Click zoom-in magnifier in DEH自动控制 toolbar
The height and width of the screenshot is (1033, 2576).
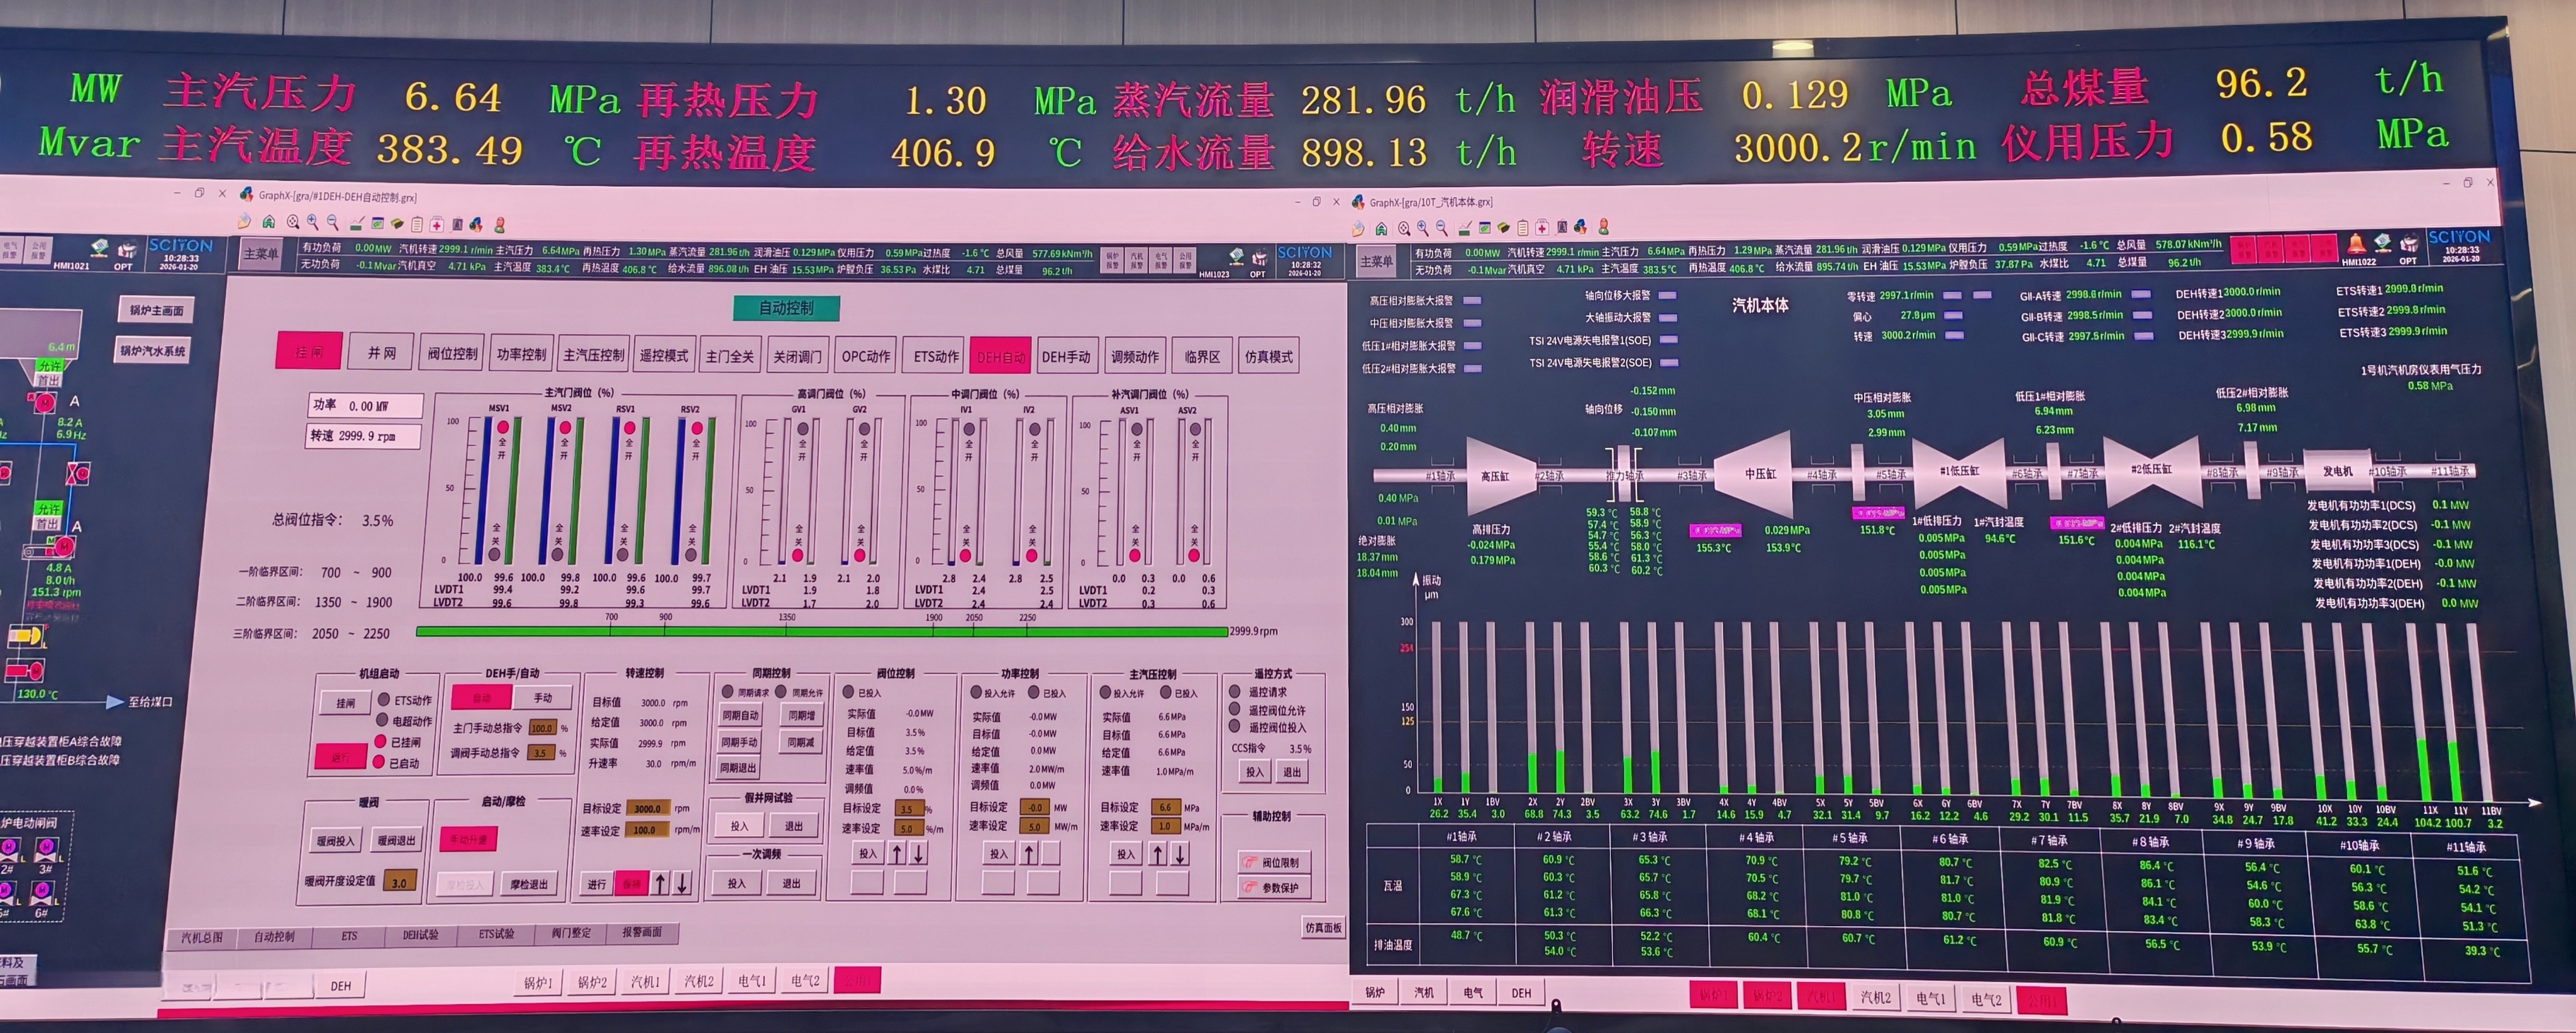pyautogui.click(x=313, y=222)
